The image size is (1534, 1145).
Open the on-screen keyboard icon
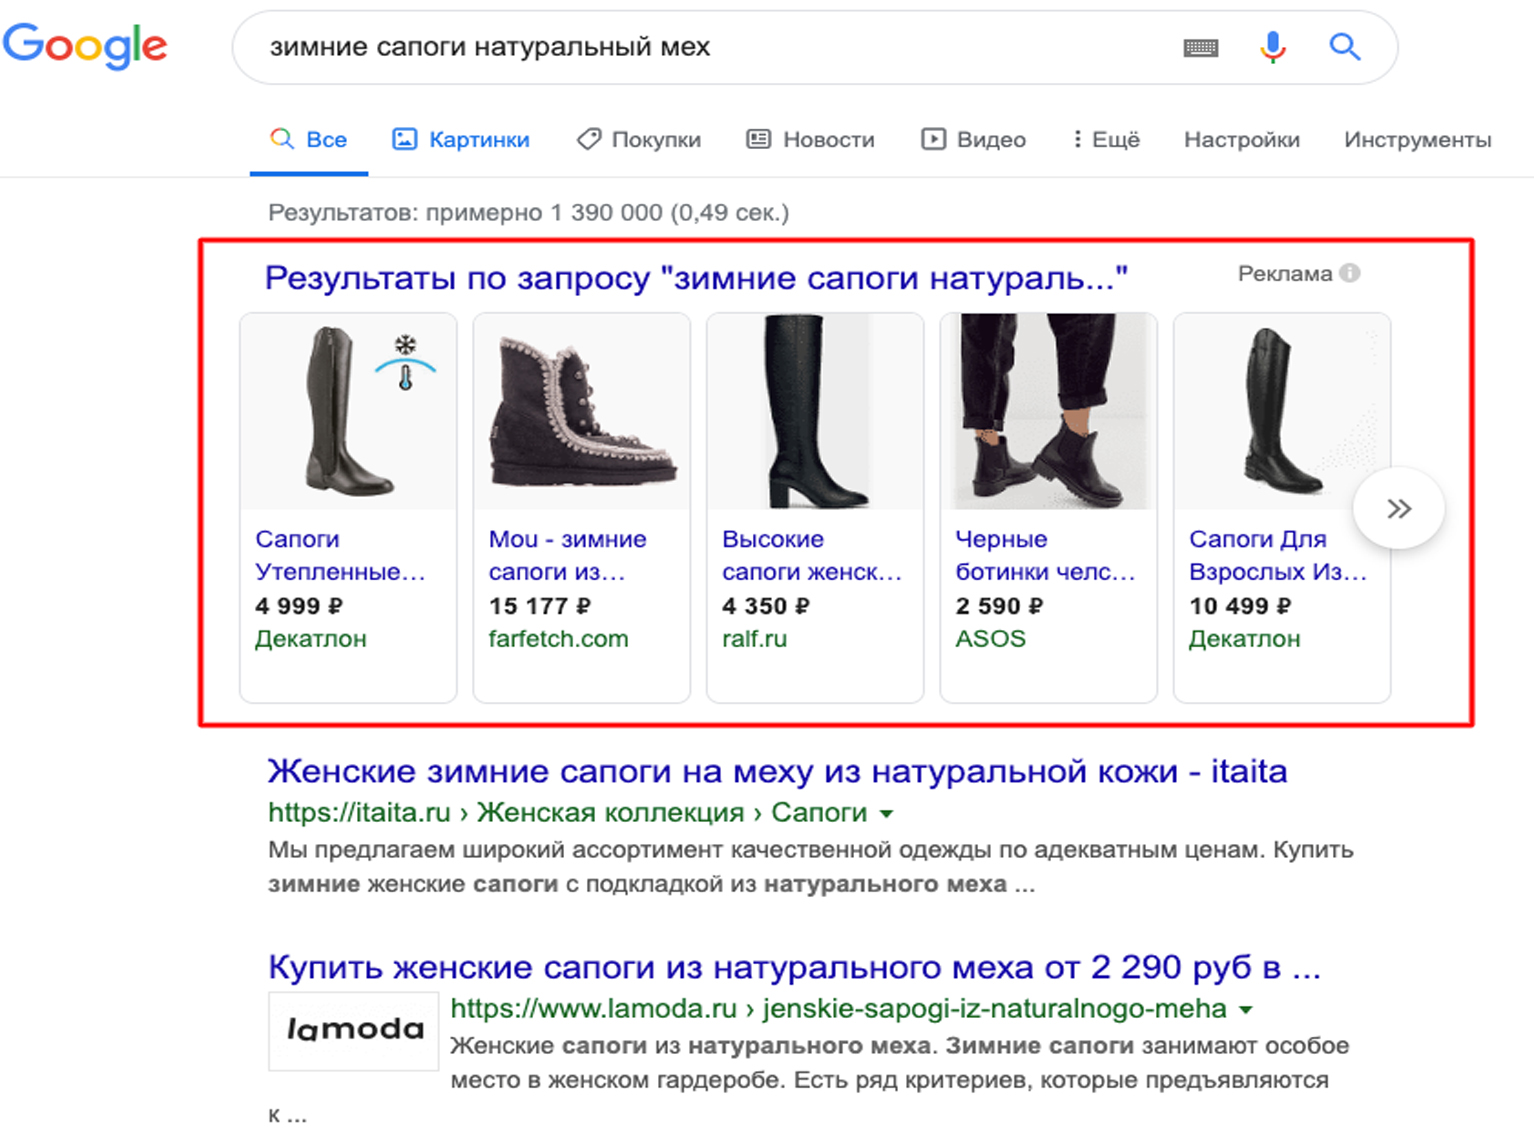[x=1200, y=48]
